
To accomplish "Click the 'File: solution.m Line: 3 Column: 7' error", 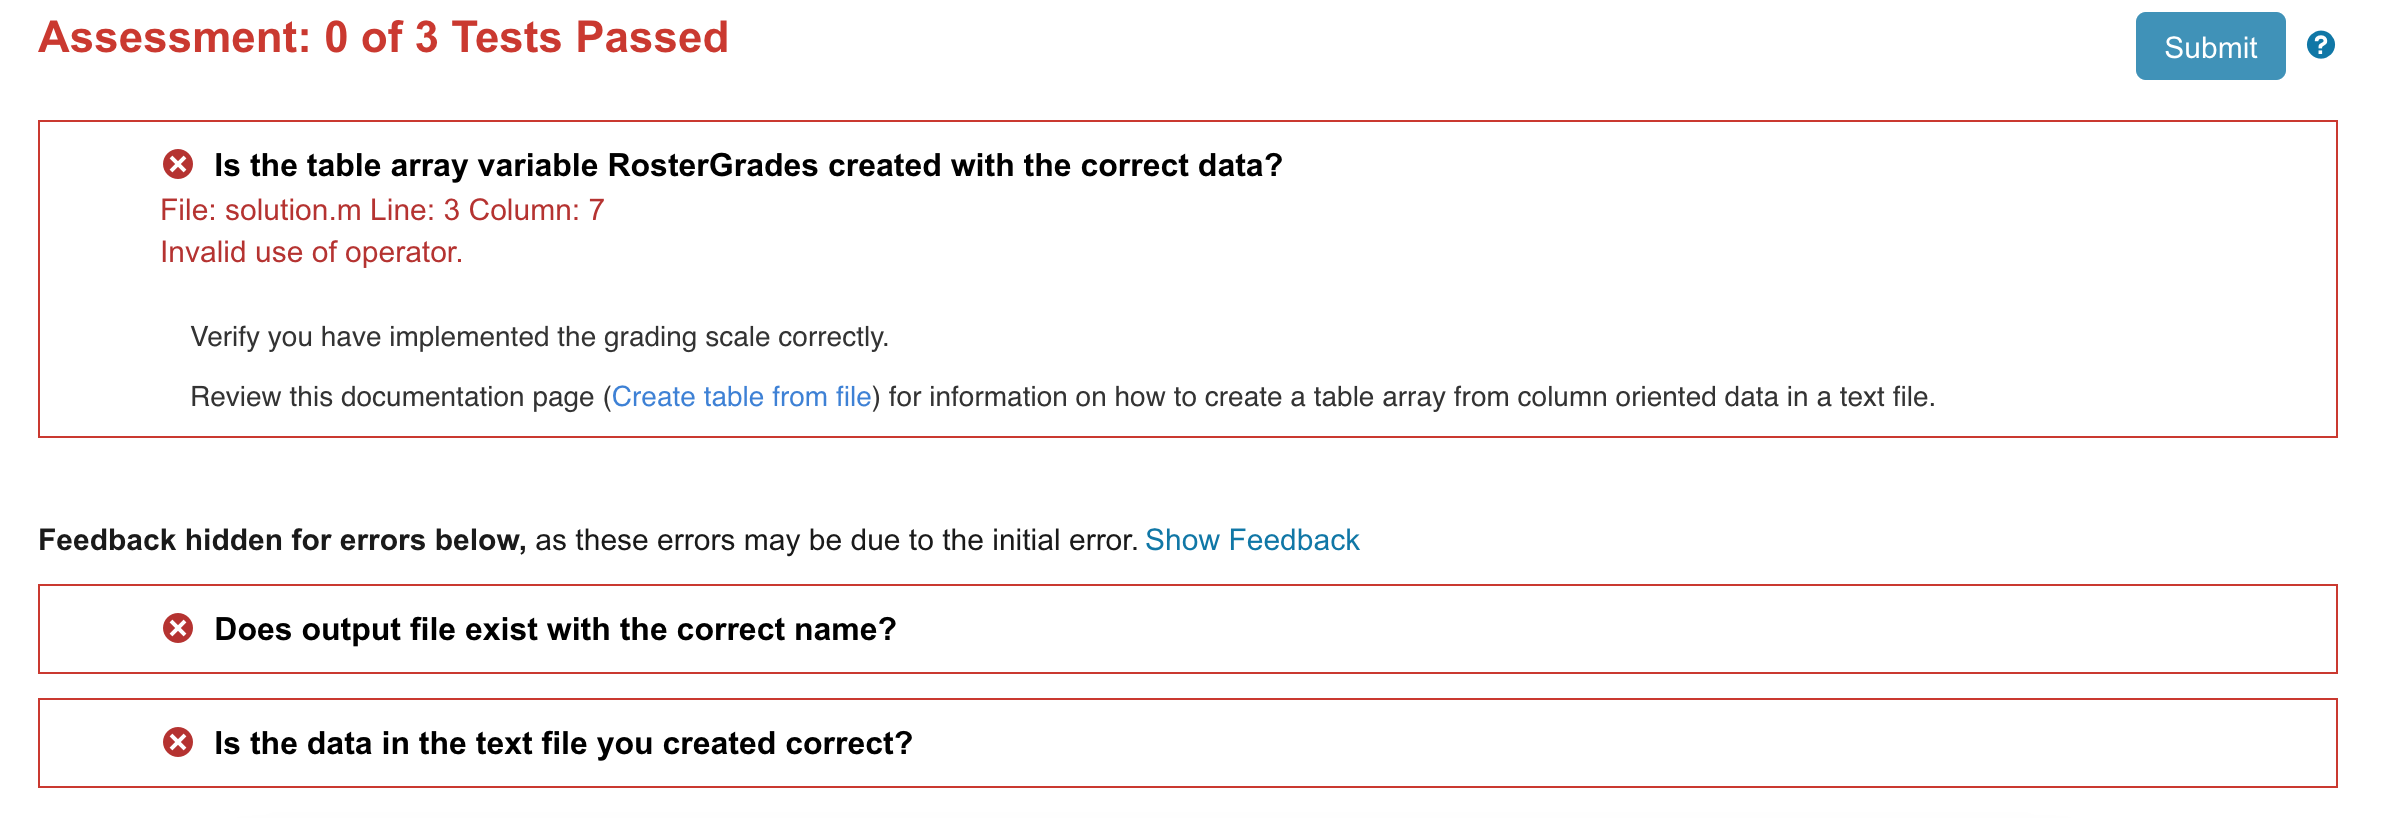I will [x=382, y=210].
